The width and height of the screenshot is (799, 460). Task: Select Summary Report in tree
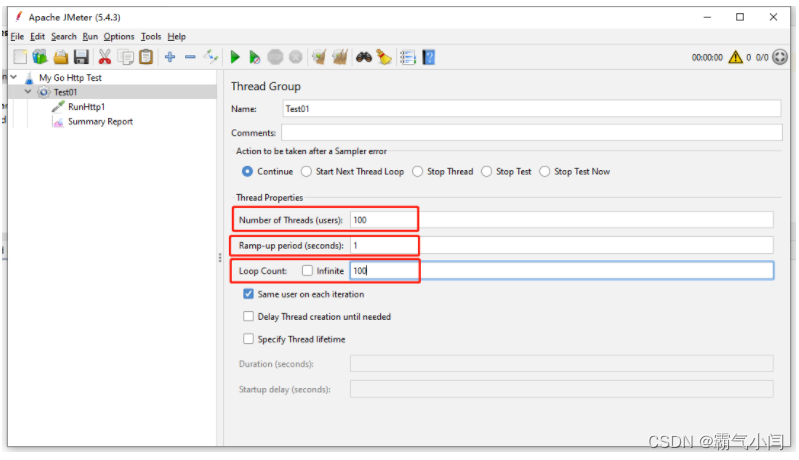click(x=100, y=122)
